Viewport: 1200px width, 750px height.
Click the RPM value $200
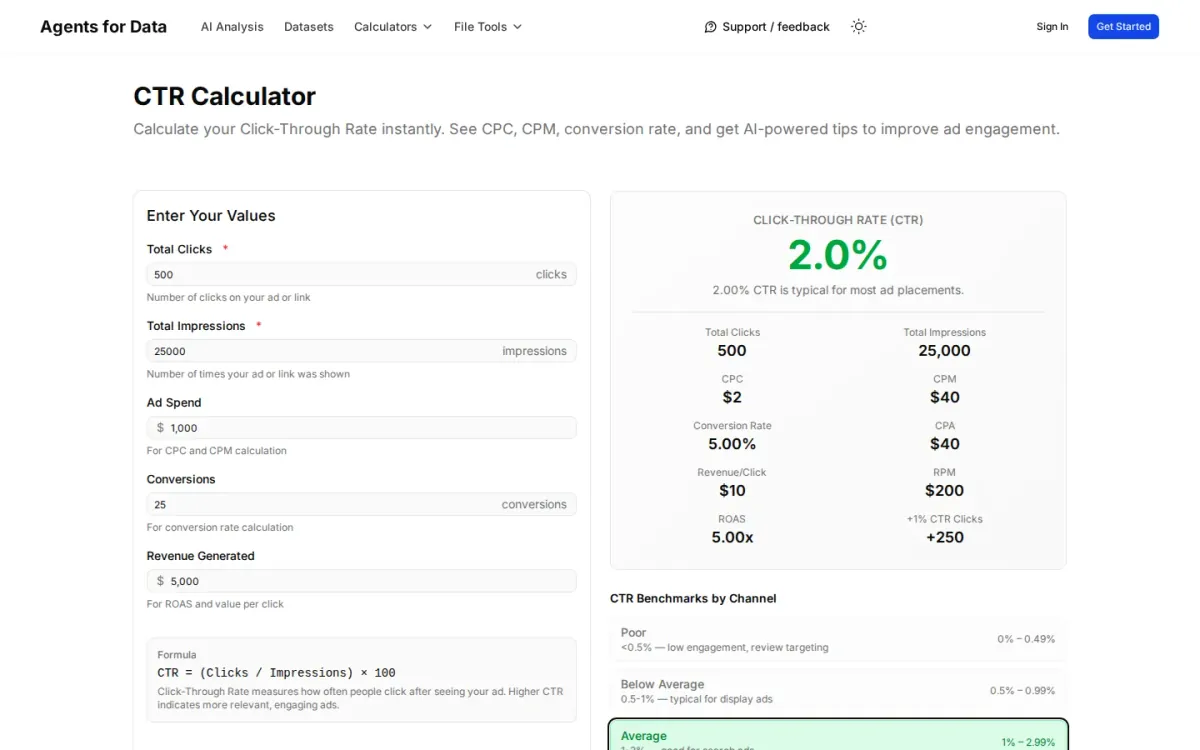[945, 490]
